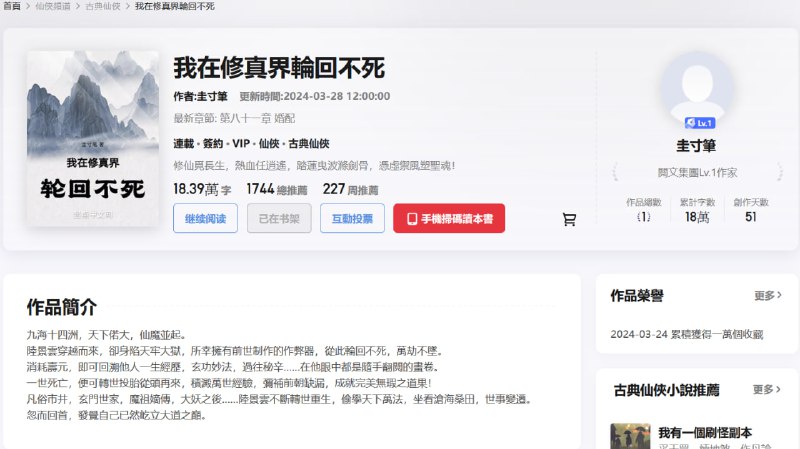
Task: Click the 227 周推薦 count
Action: pyautogui.click(x=351, y=189)
